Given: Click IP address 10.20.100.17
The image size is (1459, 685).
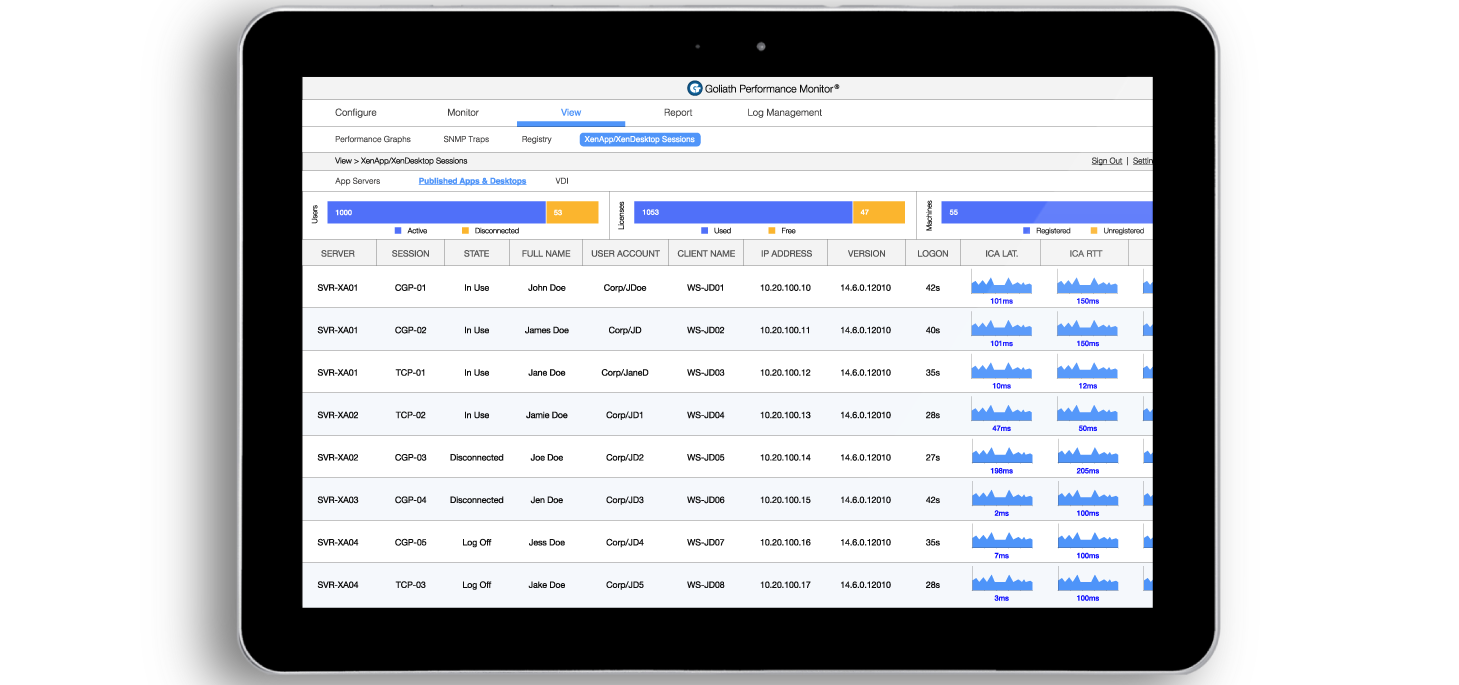Looking at the screenshot, I should pos(785,585).
